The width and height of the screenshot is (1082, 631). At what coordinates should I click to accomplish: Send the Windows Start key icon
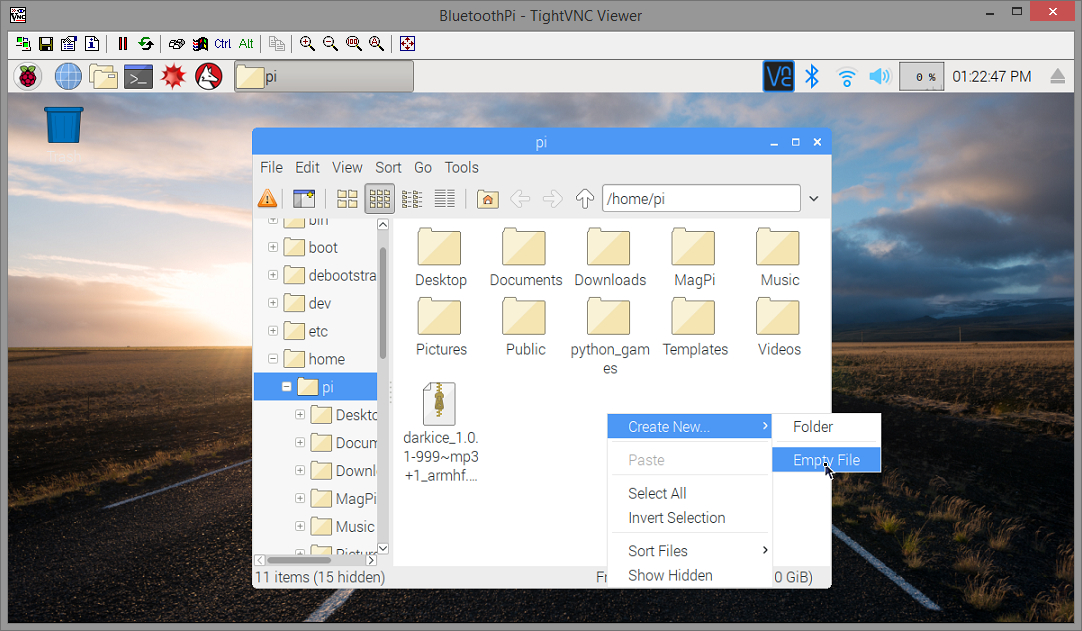coord(200,43)
